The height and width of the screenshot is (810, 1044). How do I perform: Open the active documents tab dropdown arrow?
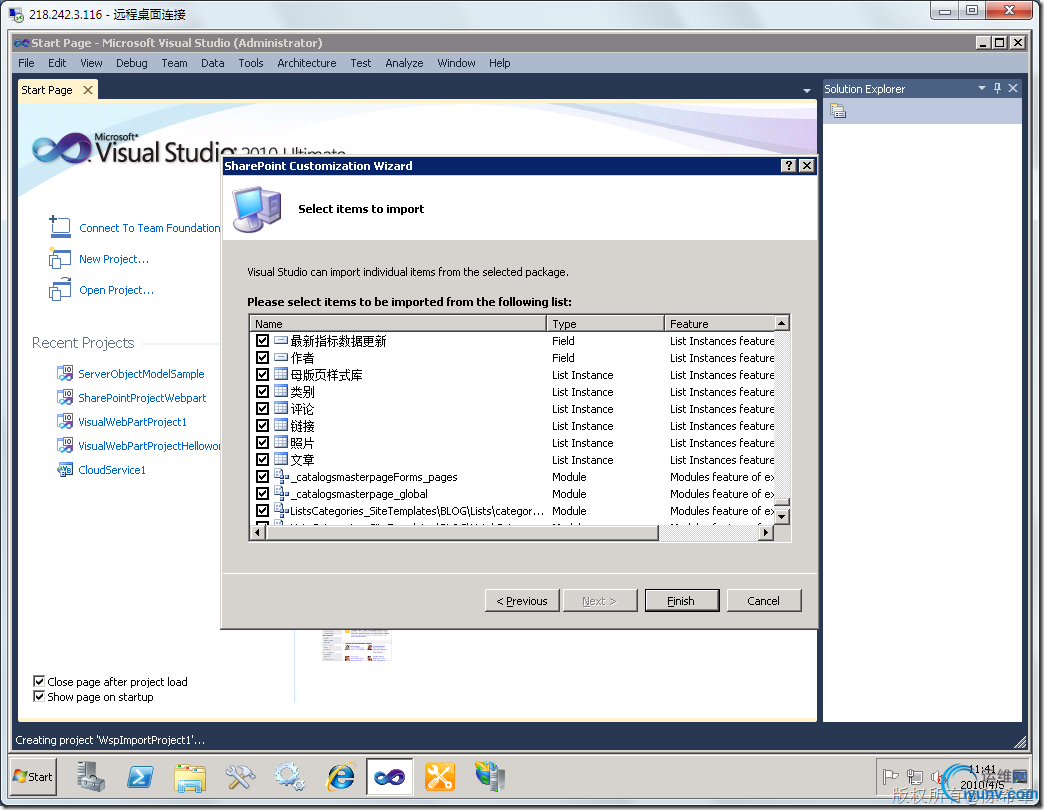coord(807,91)
